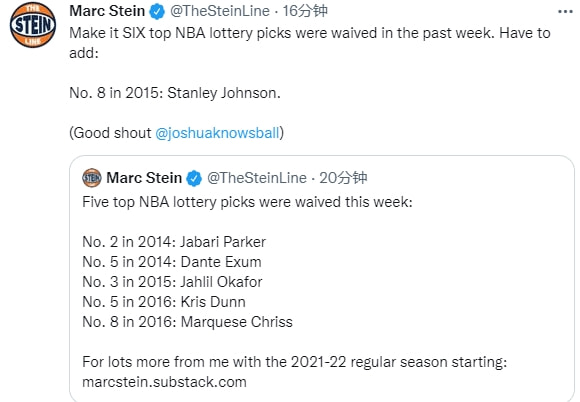The image size is (580, 402).
Task: Click Marc Stein name in quoted tweet
Action: [144, 178]
